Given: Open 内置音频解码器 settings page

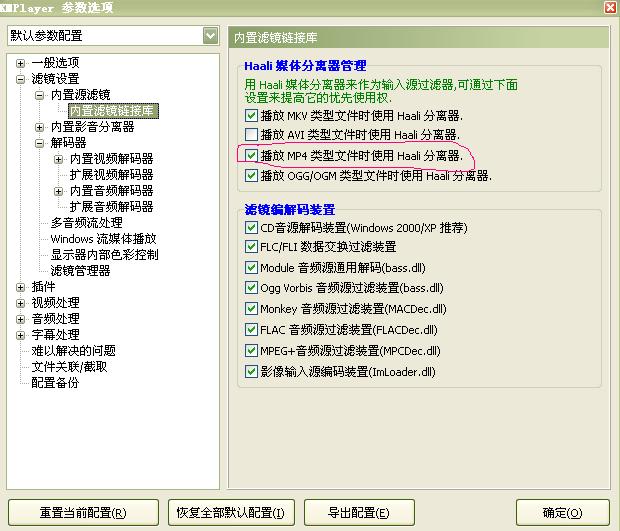Looking at the screenshot, I should [112, 191].
